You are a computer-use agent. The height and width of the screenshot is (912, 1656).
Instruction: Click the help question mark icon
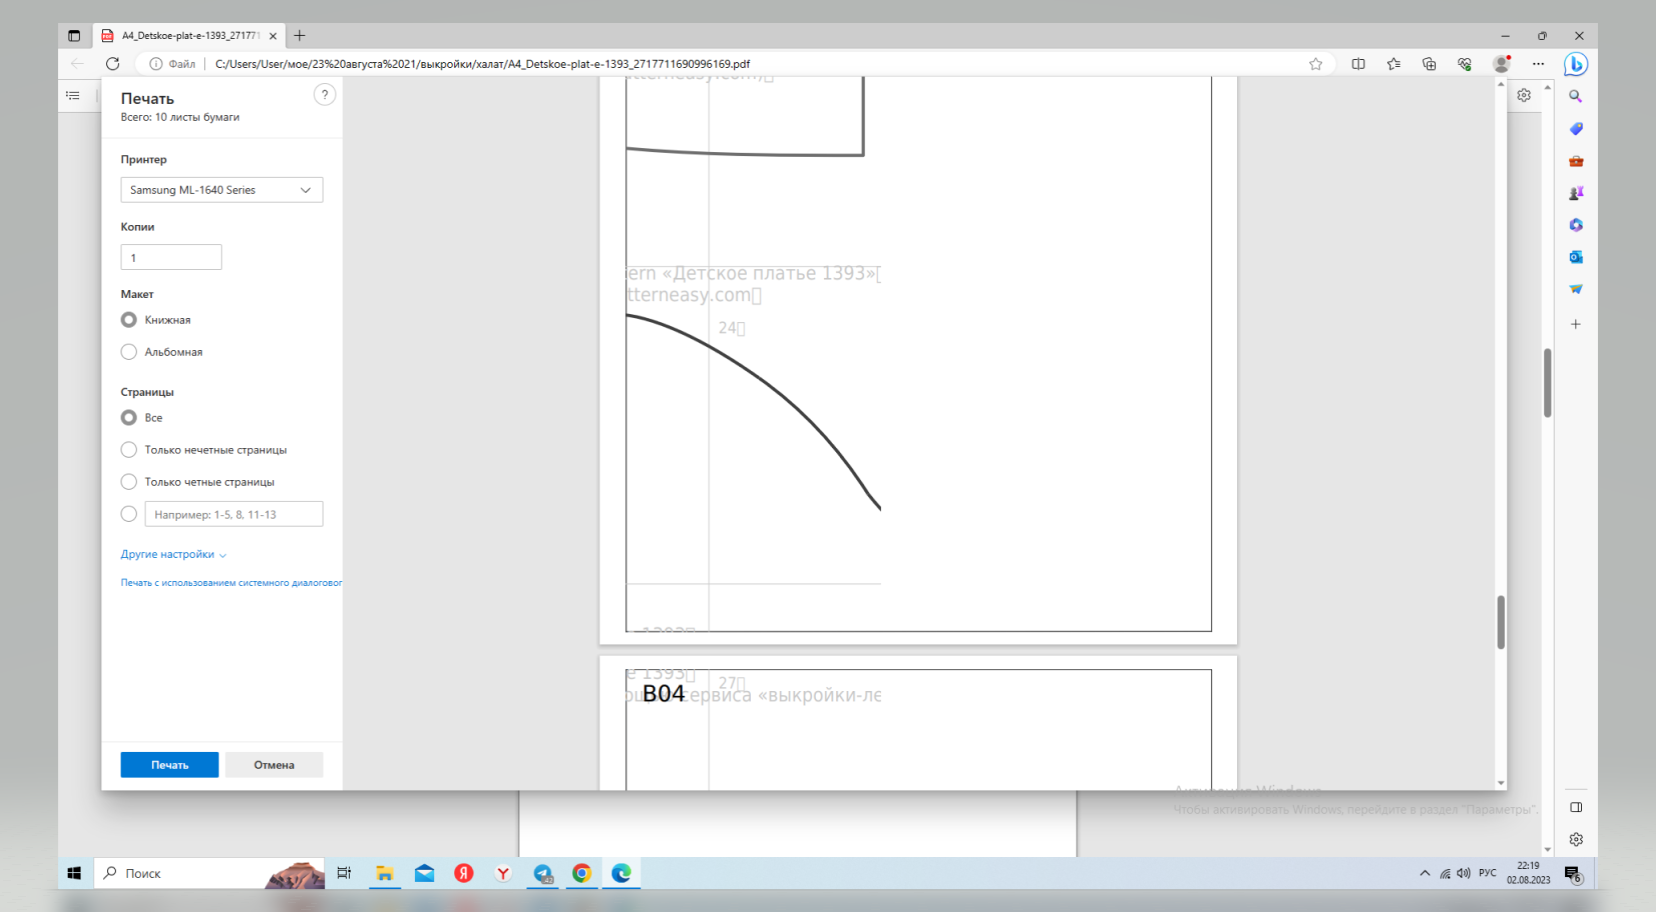(x=324, y=95)
